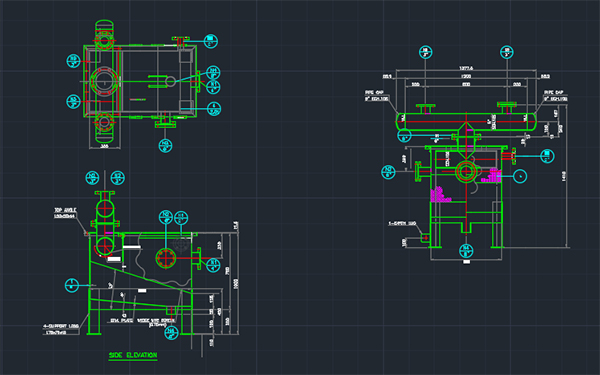Click the TOP ANGLE annotation label
Screen dimensions: 600x375
(x=65, y=210)
